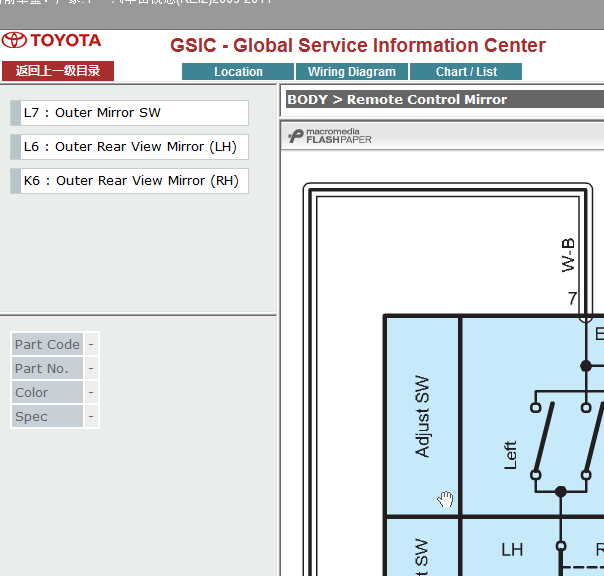Viewport: 604px width, 576px height.
Task: Click the Macromedia FlashPaper logo
Action: [x=330, y=136]
